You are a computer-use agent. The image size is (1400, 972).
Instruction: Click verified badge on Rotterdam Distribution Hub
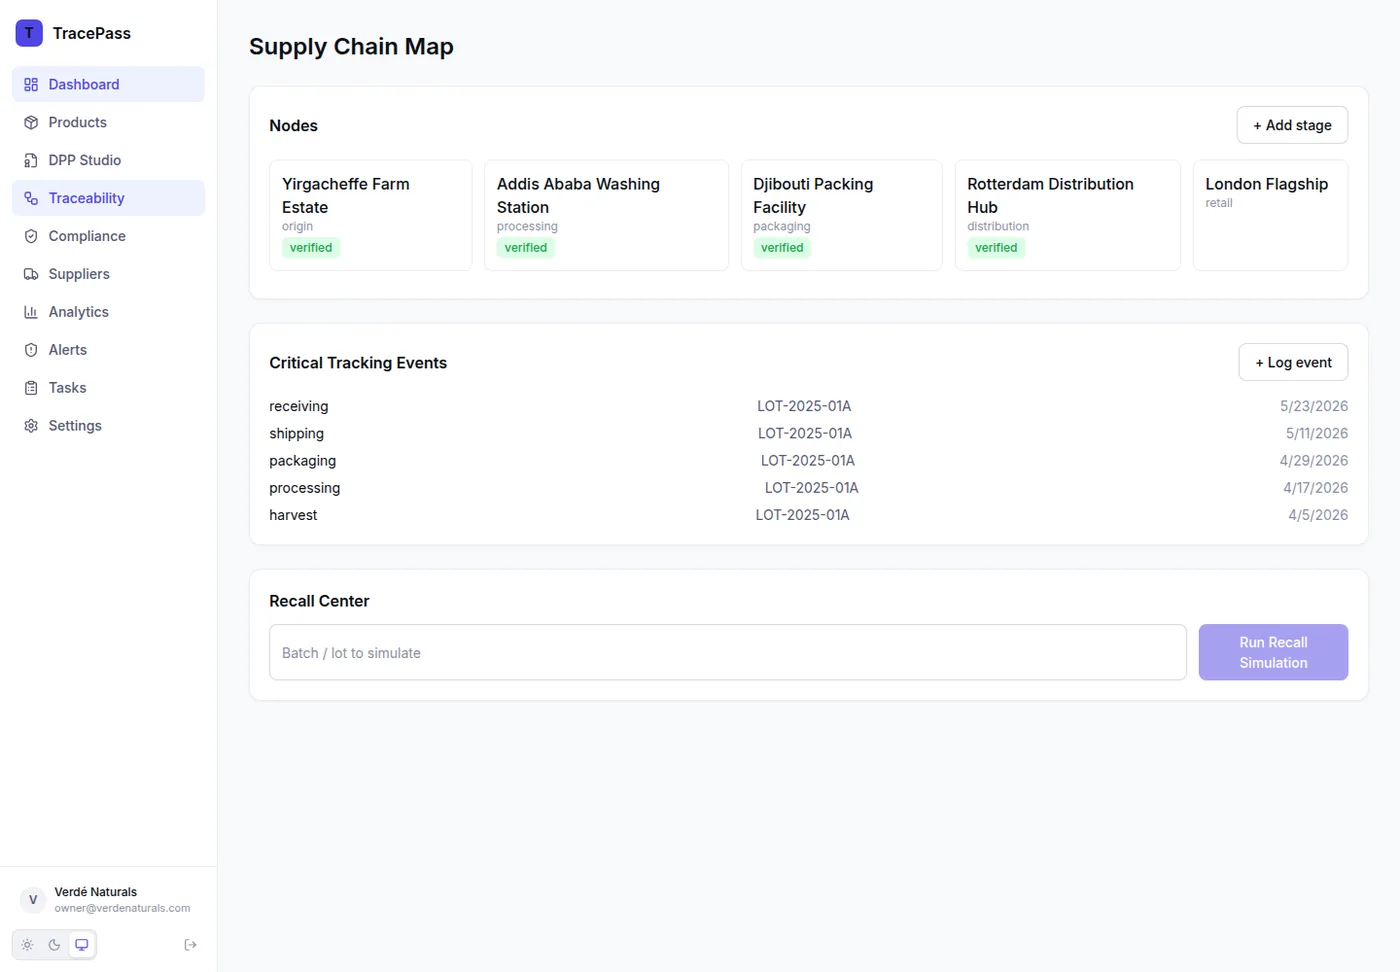point(996,248)
